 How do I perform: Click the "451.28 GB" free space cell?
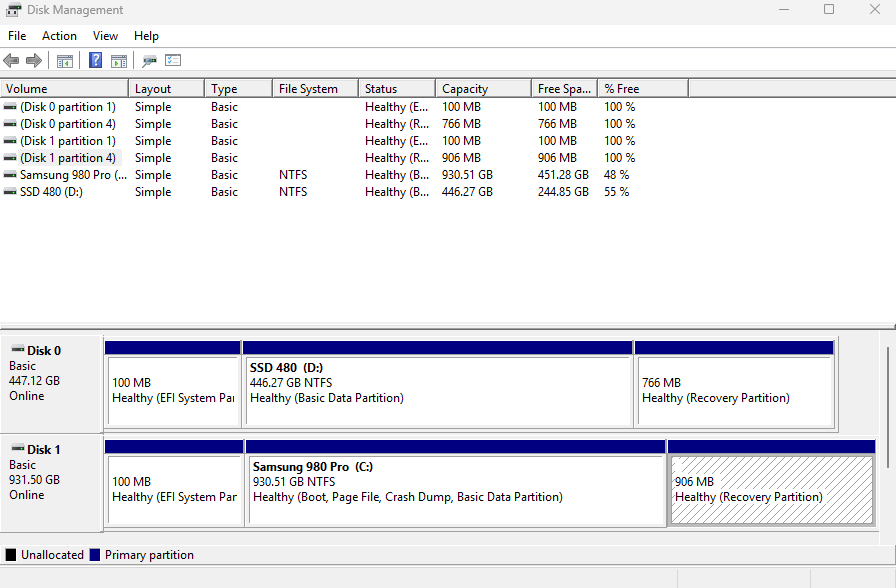(563, 175)
